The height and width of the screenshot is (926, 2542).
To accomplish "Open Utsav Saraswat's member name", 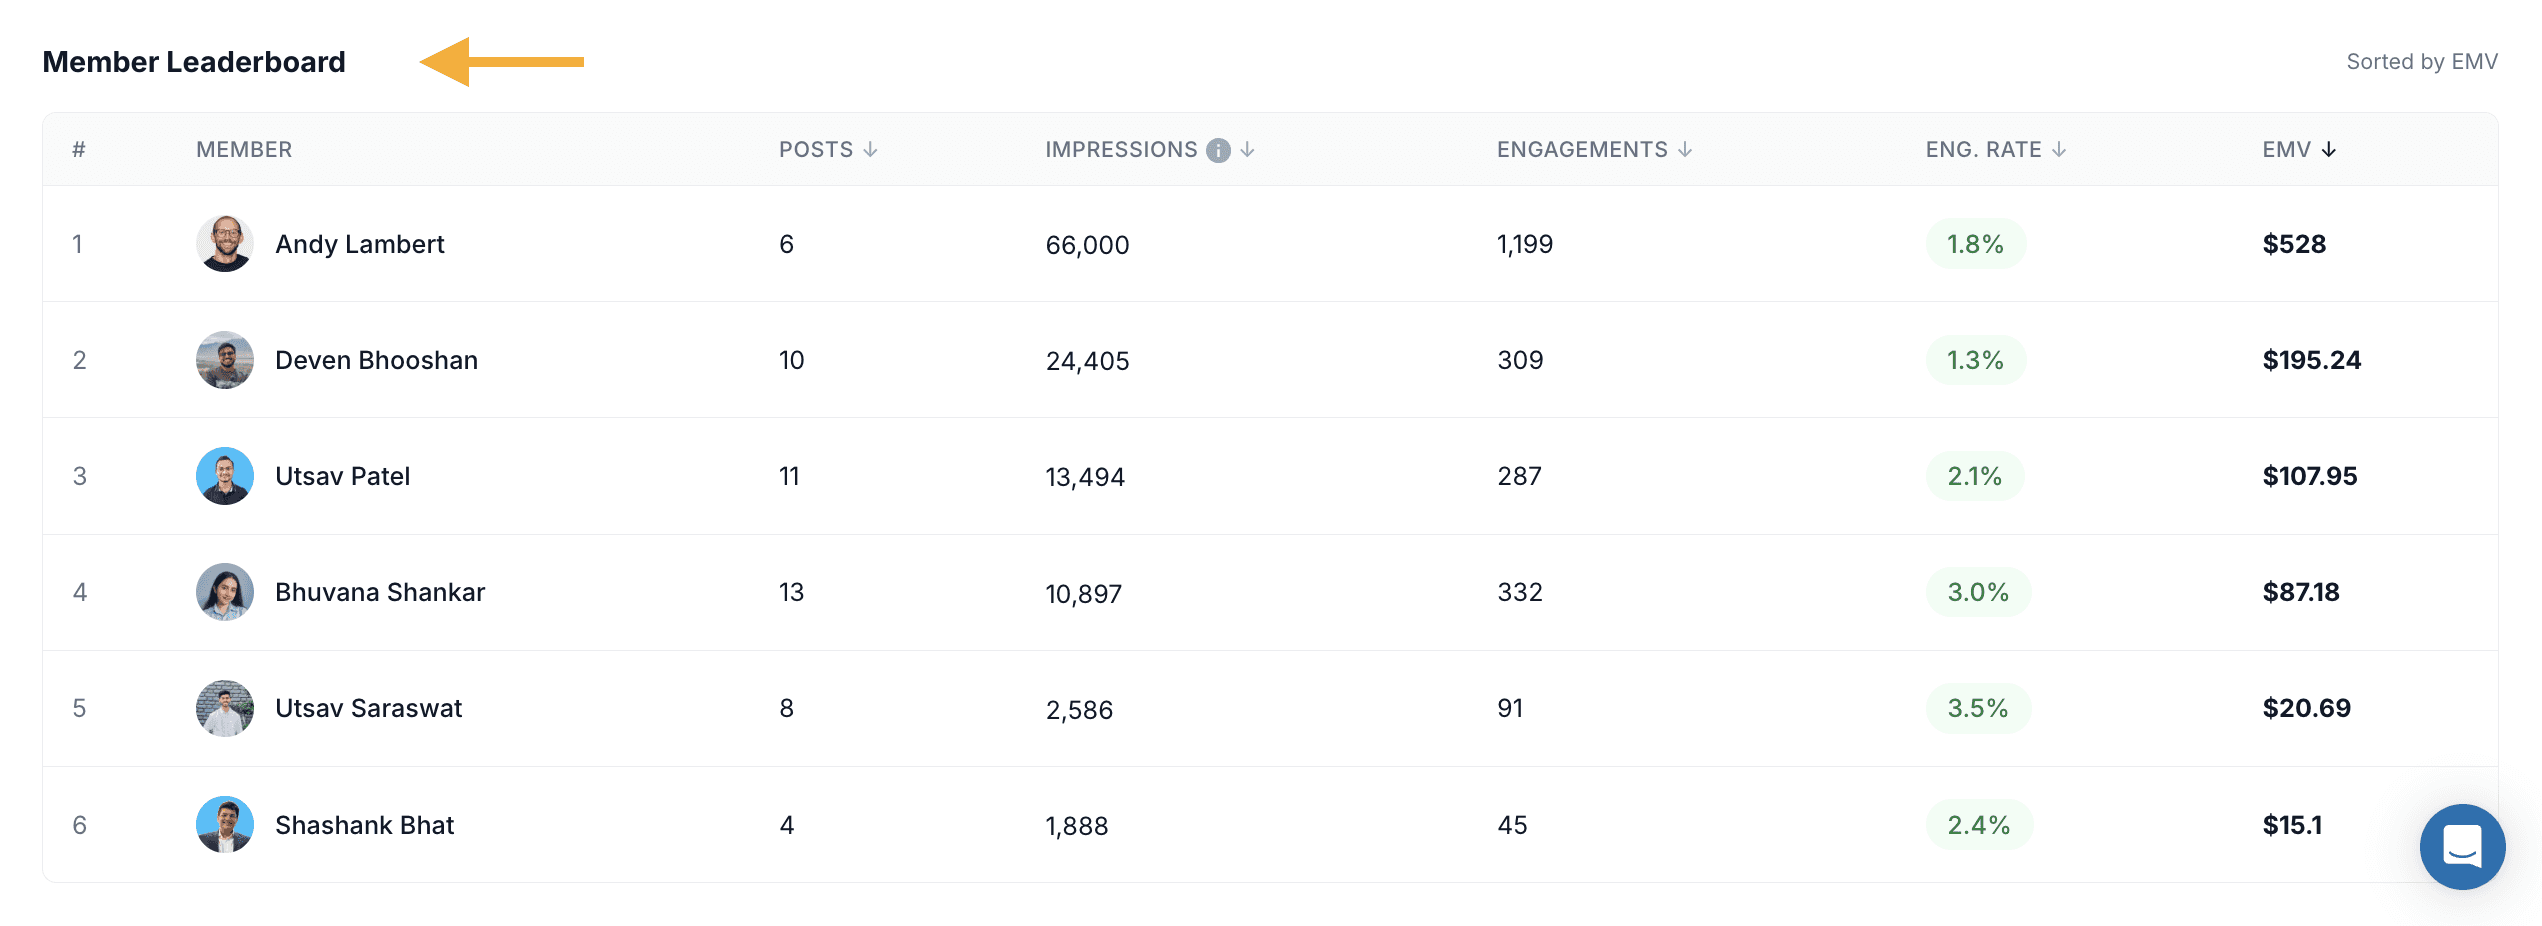I will click(369, 708).
